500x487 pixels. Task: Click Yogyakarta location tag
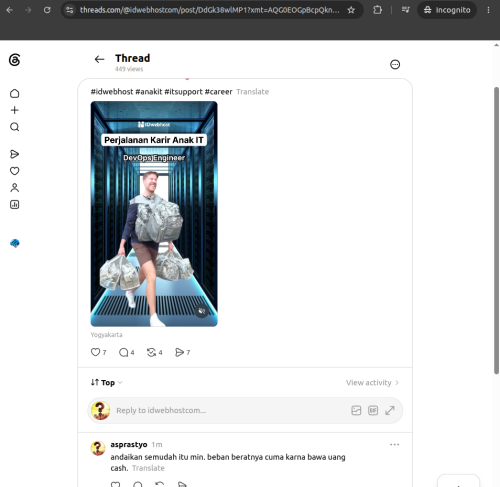(x=106, y=334)
